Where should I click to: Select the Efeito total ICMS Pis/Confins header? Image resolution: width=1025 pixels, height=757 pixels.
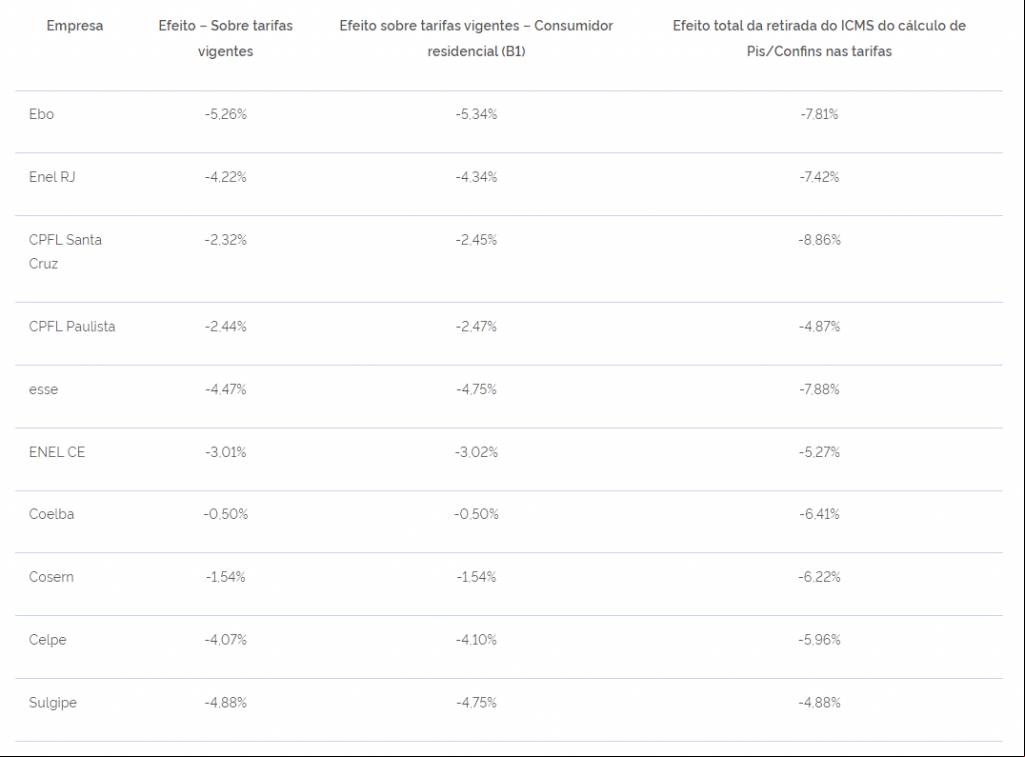(x=819, y=39)
